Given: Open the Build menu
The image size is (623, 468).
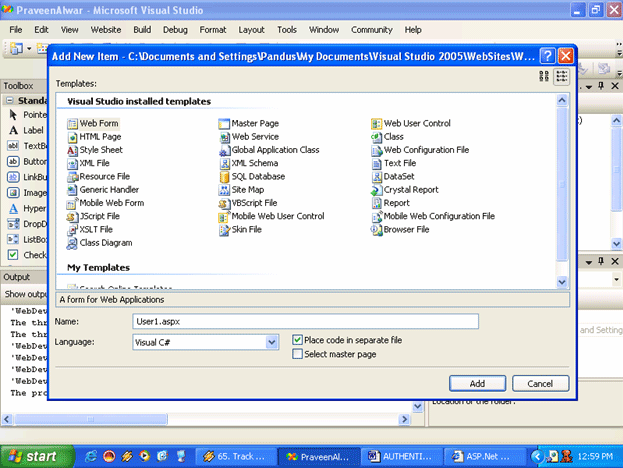Looking at the screenshot, I should coord(142,30).
